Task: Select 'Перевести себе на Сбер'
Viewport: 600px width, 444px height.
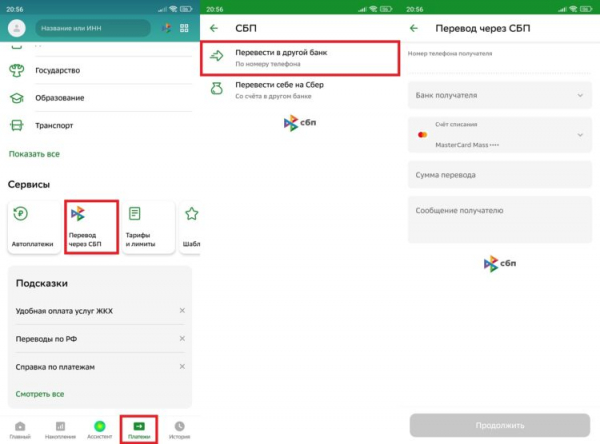Action: (x=300, y=90)
